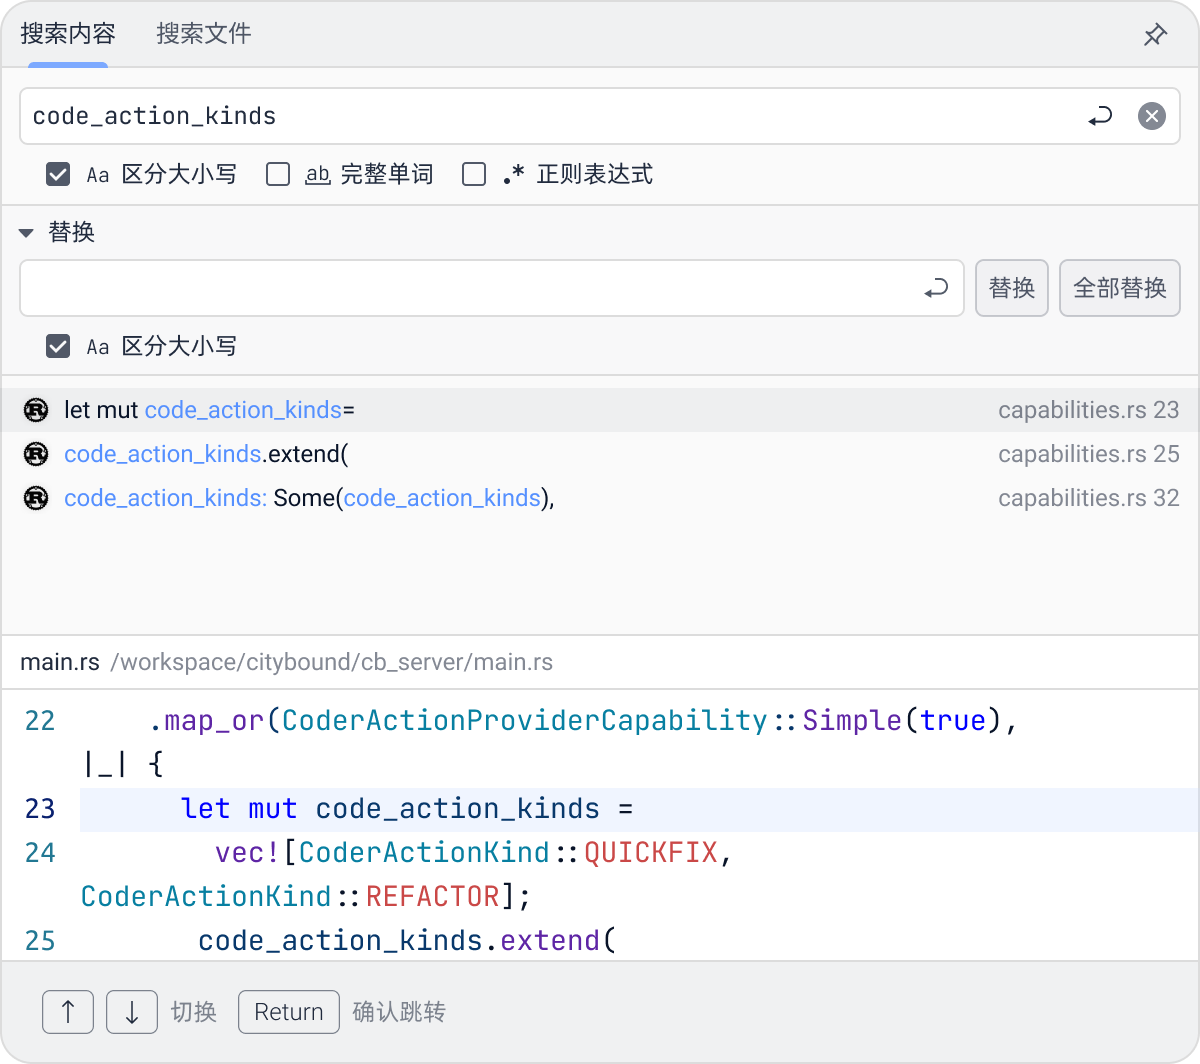Image resolution: width=1200 pixels, height=1064 pixels.
Task: Click the up arrow key button
Action: (68, 1012)
